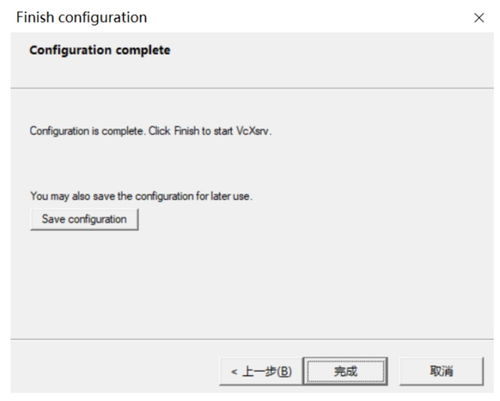Return to previous page via < 上一步(B)

261,371
